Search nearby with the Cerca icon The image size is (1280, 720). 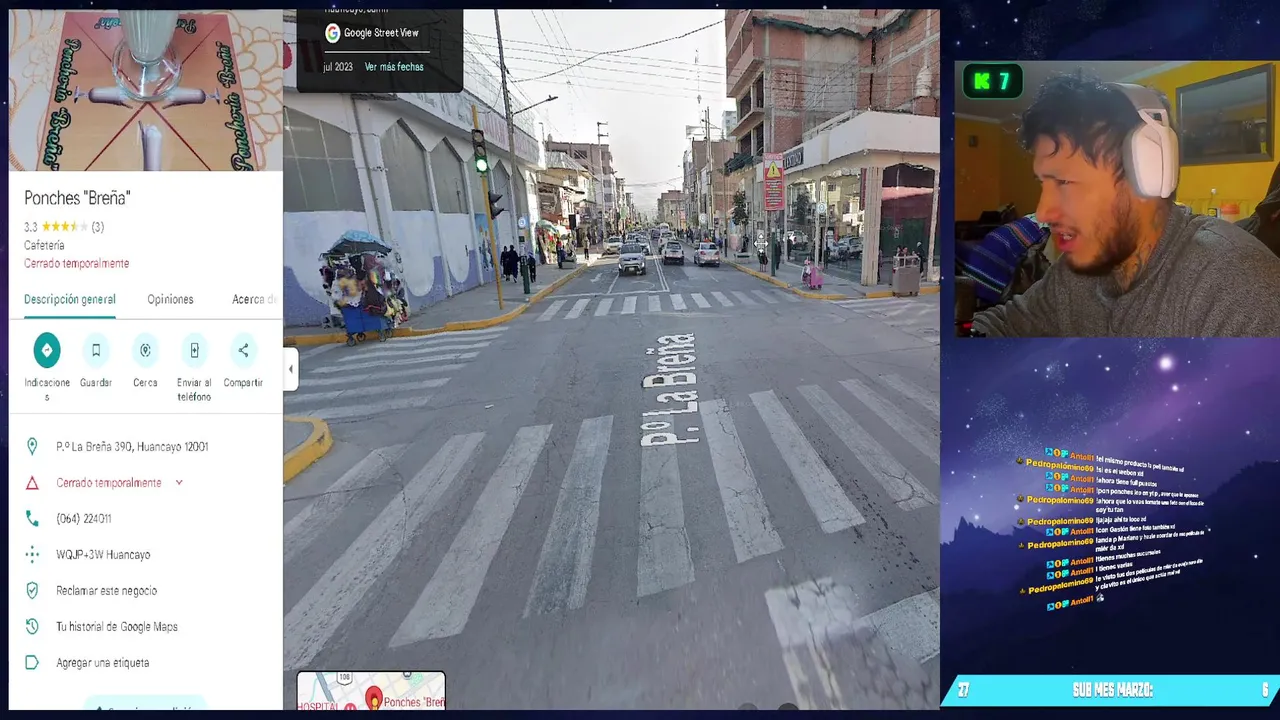pos(145,350)
